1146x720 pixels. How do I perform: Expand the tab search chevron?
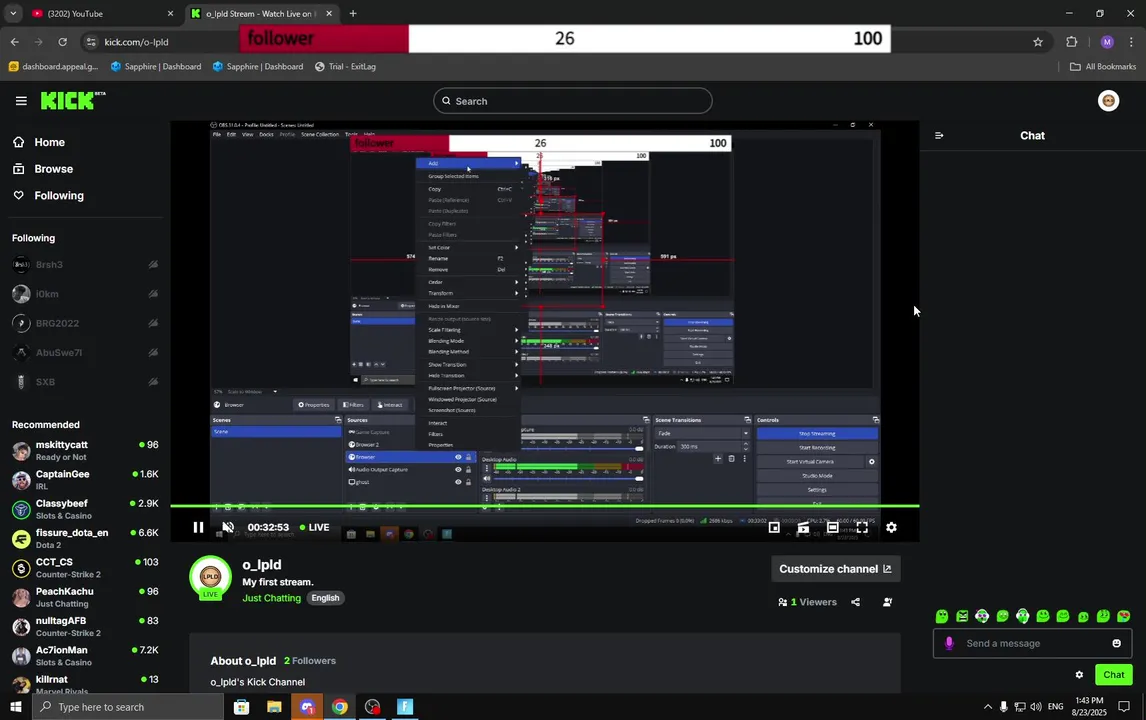(x=12, y=13)
